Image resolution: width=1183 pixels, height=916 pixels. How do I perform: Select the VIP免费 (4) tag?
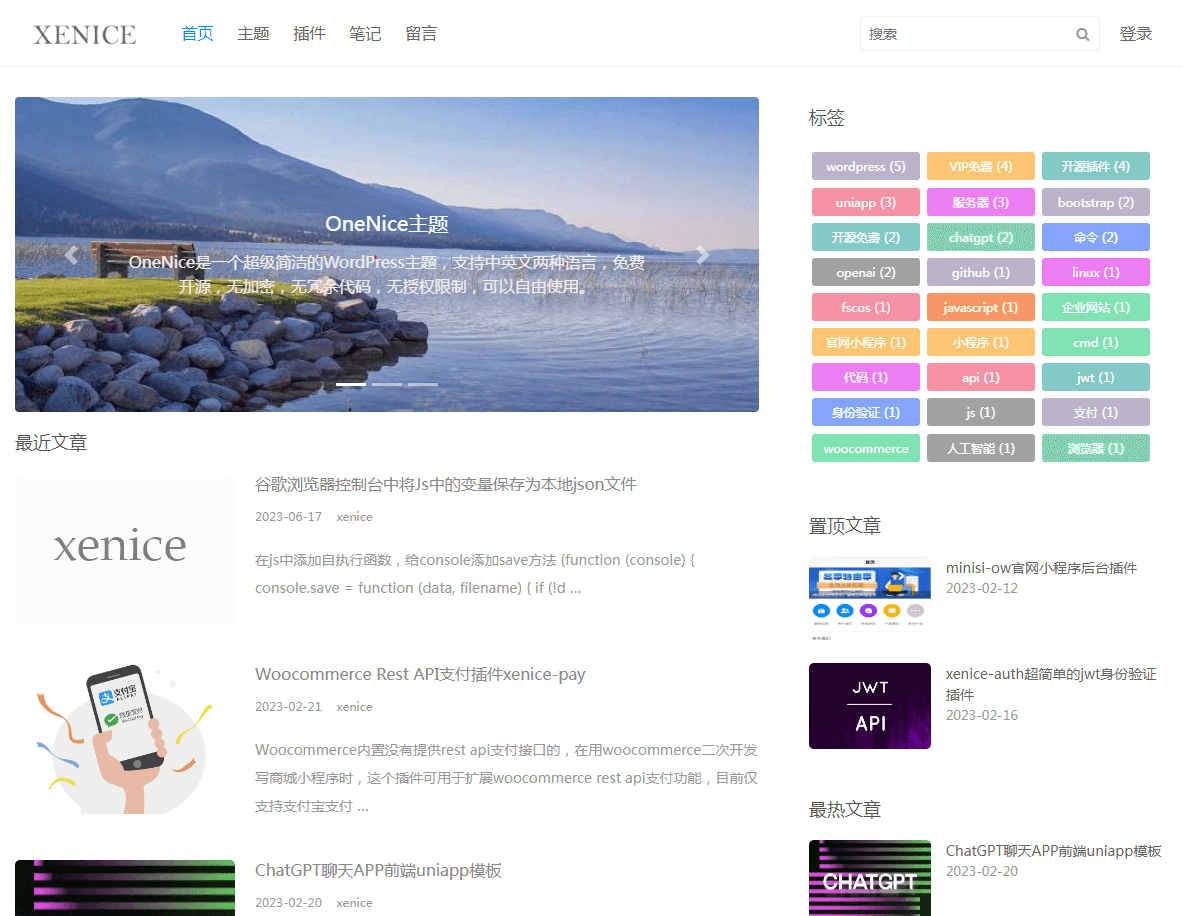coord(980,166)
